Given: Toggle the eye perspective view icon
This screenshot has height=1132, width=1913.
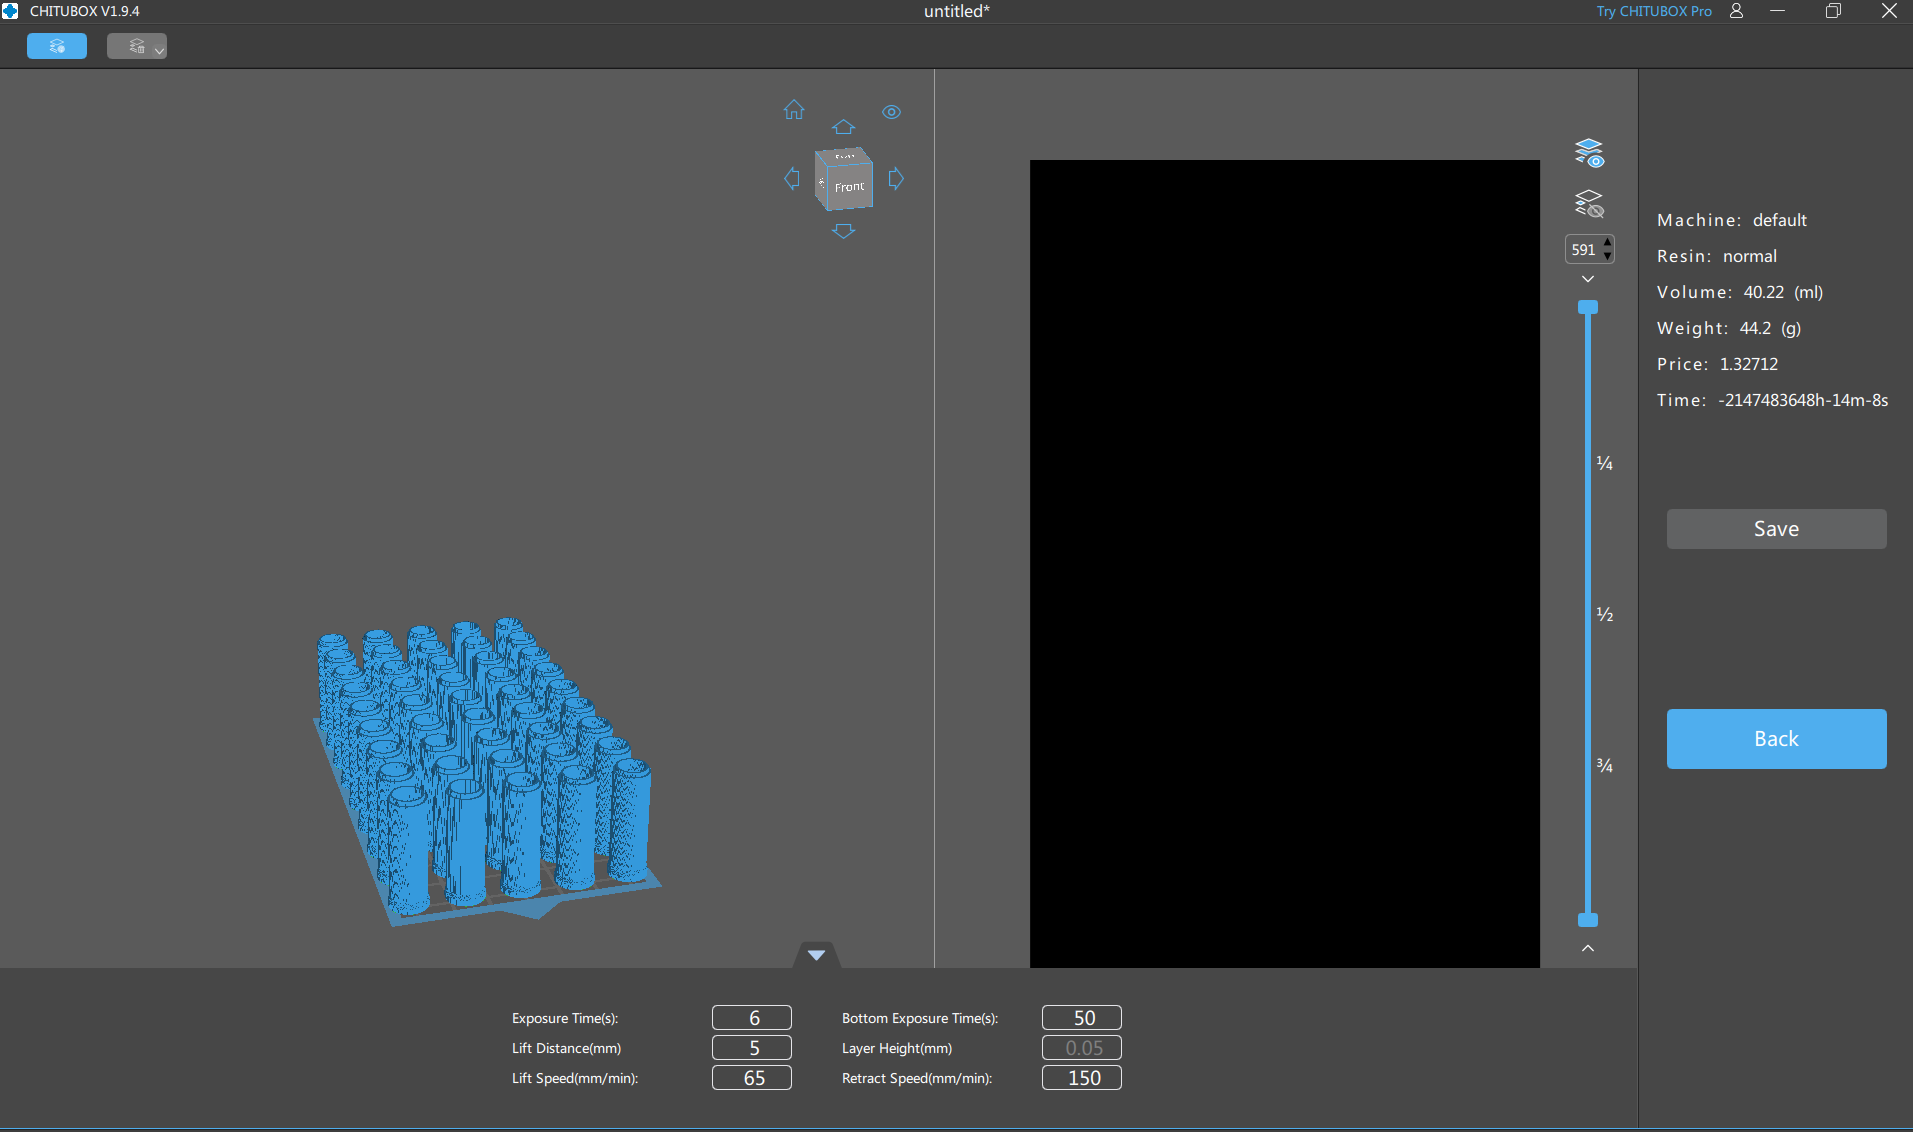Looking at the screenshot, I should coord(891,112).
